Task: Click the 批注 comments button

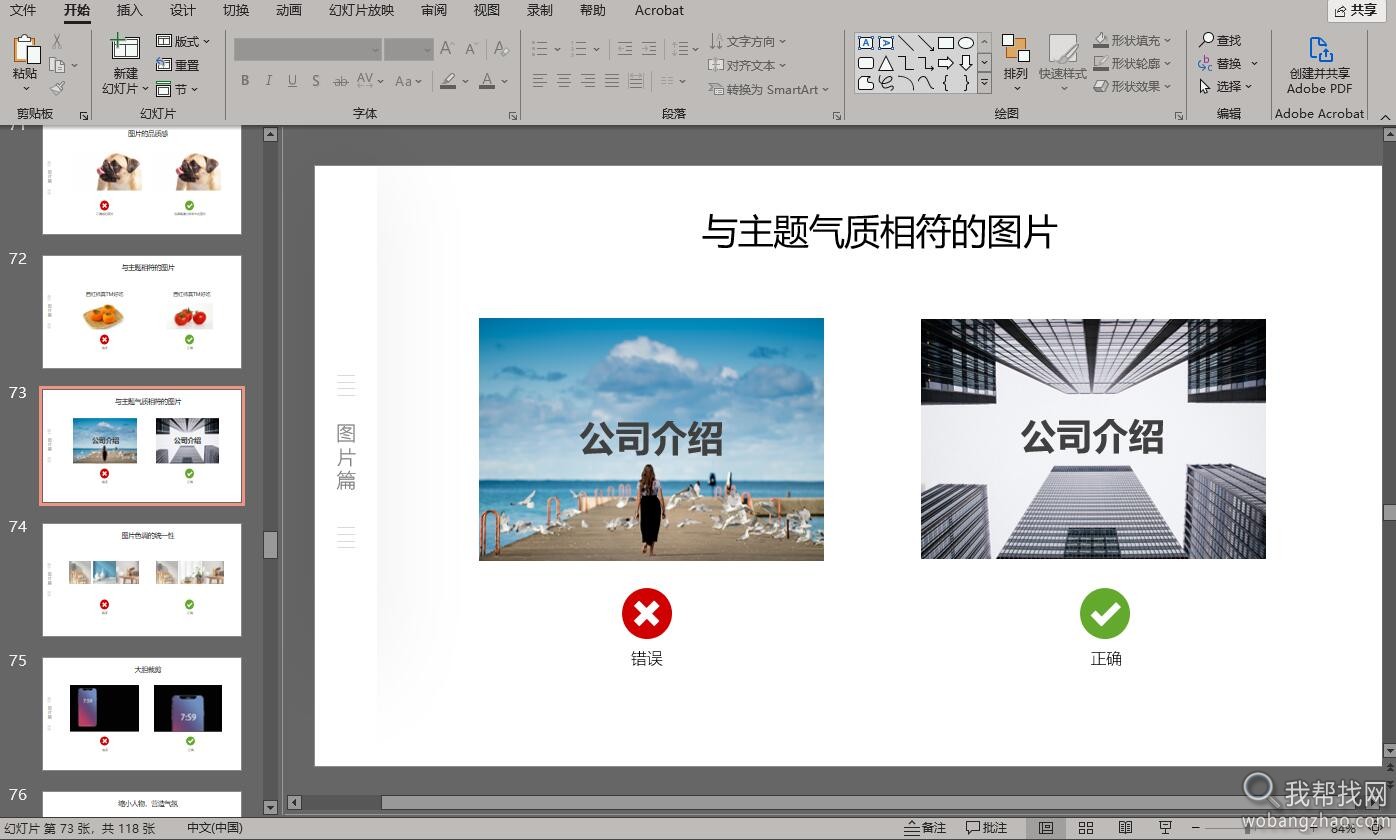Action: (986, 828)
